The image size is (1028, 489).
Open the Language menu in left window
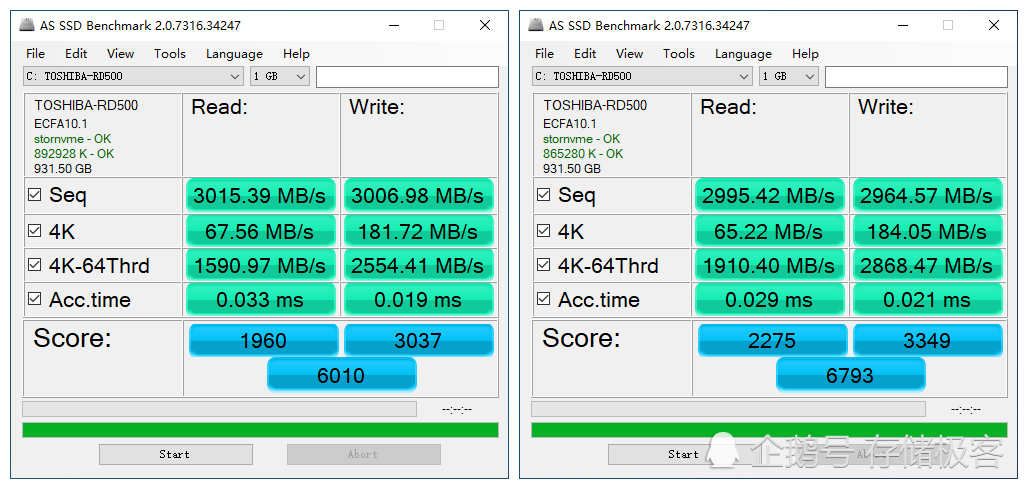point(234,54)
